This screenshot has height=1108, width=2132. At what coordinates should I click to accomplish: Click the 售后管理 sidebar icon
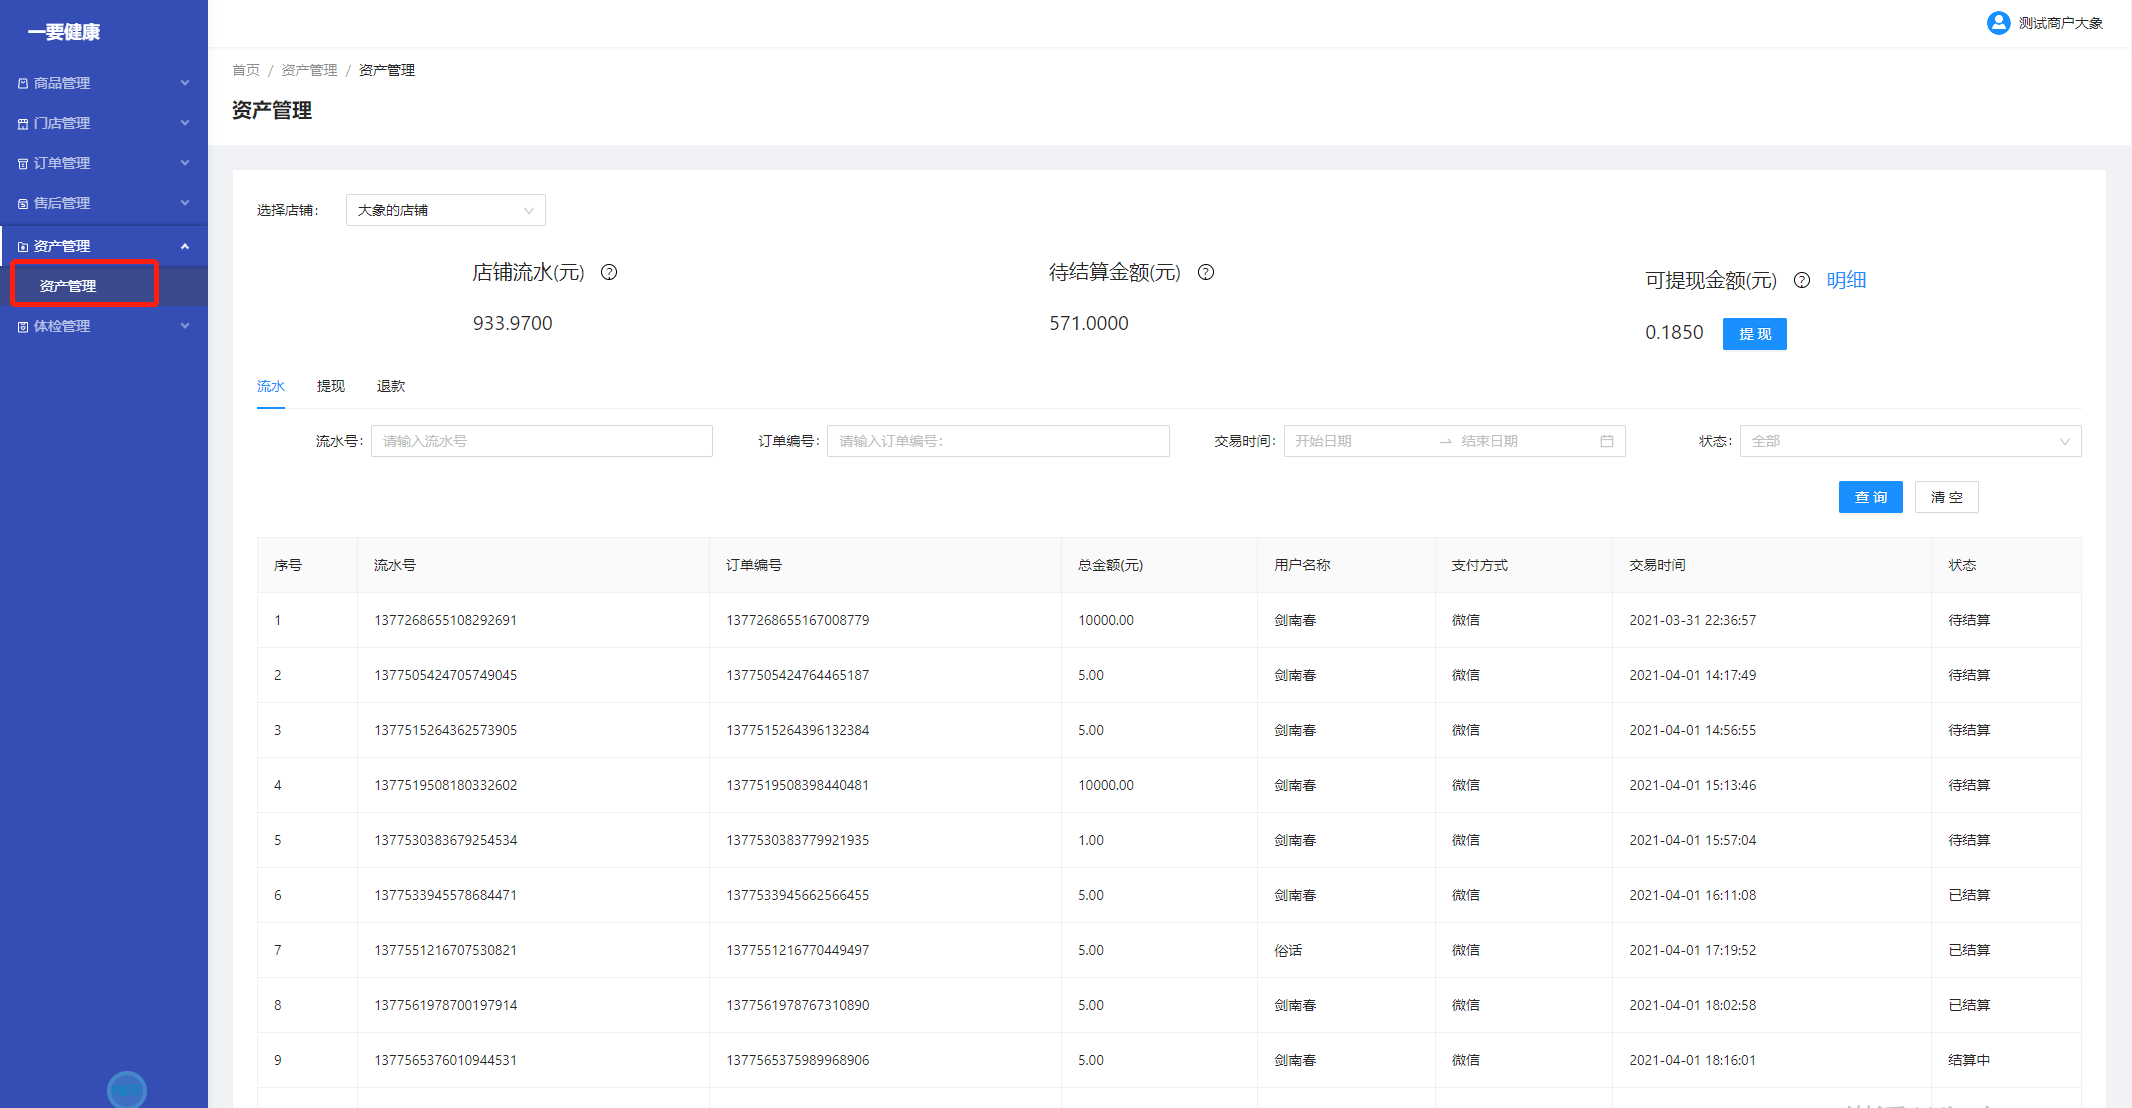click(23, 204)
